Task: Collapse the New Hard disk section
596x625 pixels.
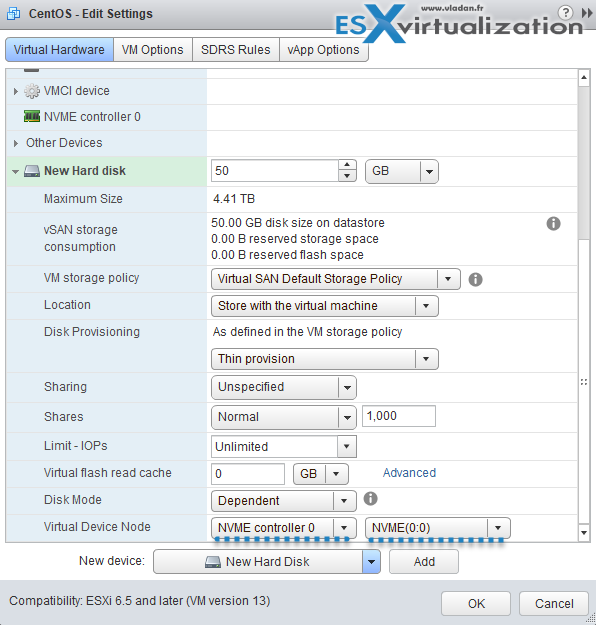Action: tap(16, 172)
